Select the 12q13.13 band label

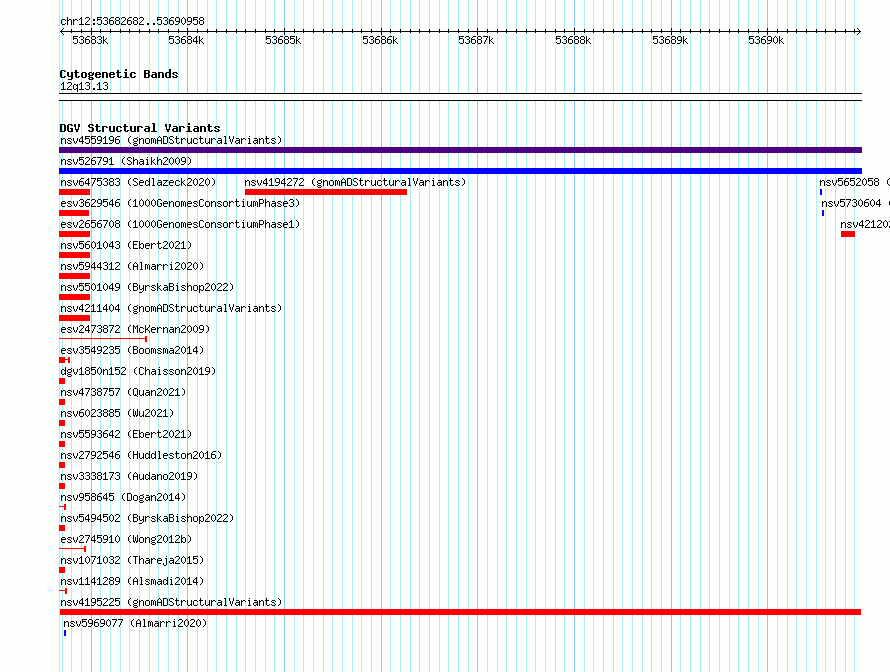pos(84,86)
